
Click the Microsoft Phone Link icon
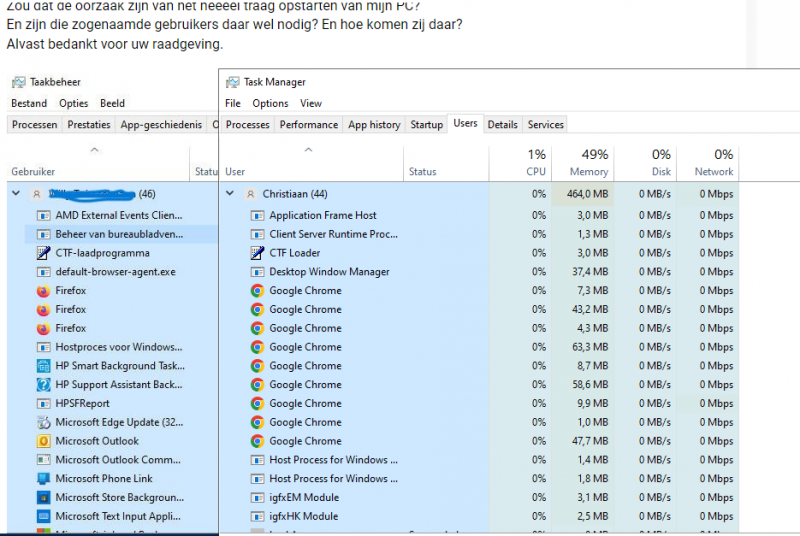pyautogui.click(x=43, y=479)
